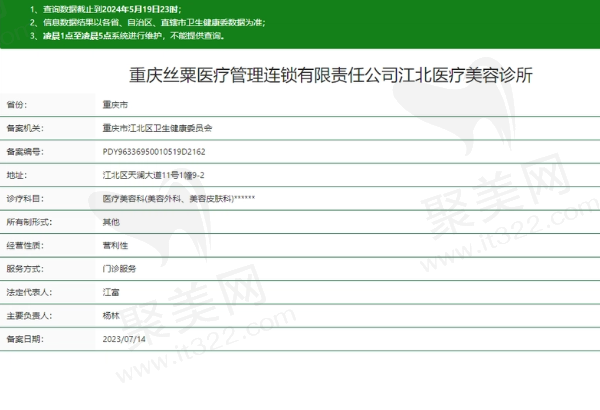The height and width of the screenshot is (410, 600).
Task: Select the name '杨林'
Action: tap(111, 316)
